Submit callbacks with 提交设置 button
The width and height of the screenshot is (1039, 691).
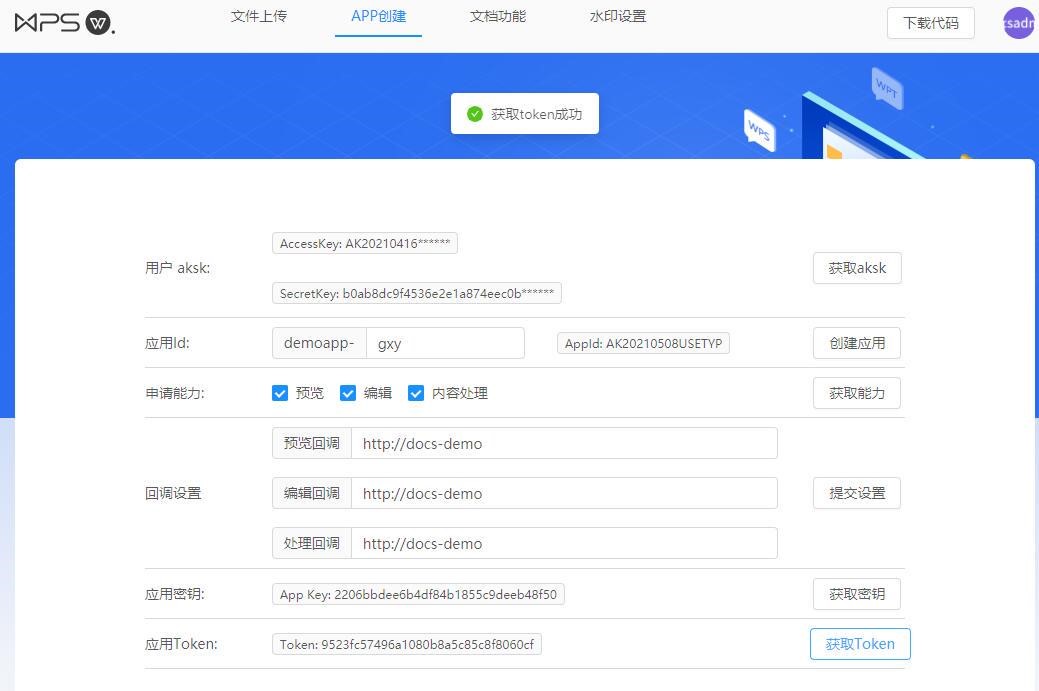[856, 493]
